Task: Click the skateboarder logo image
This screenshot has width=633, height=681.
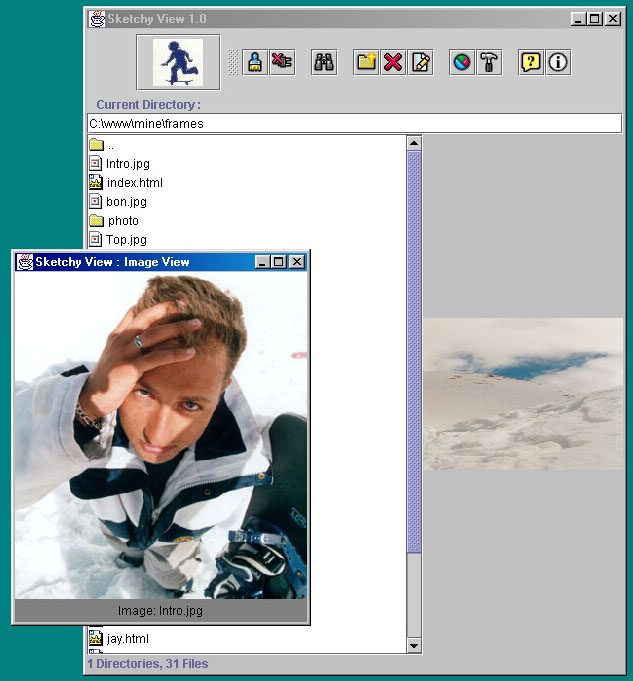Action: click(178, 62)
